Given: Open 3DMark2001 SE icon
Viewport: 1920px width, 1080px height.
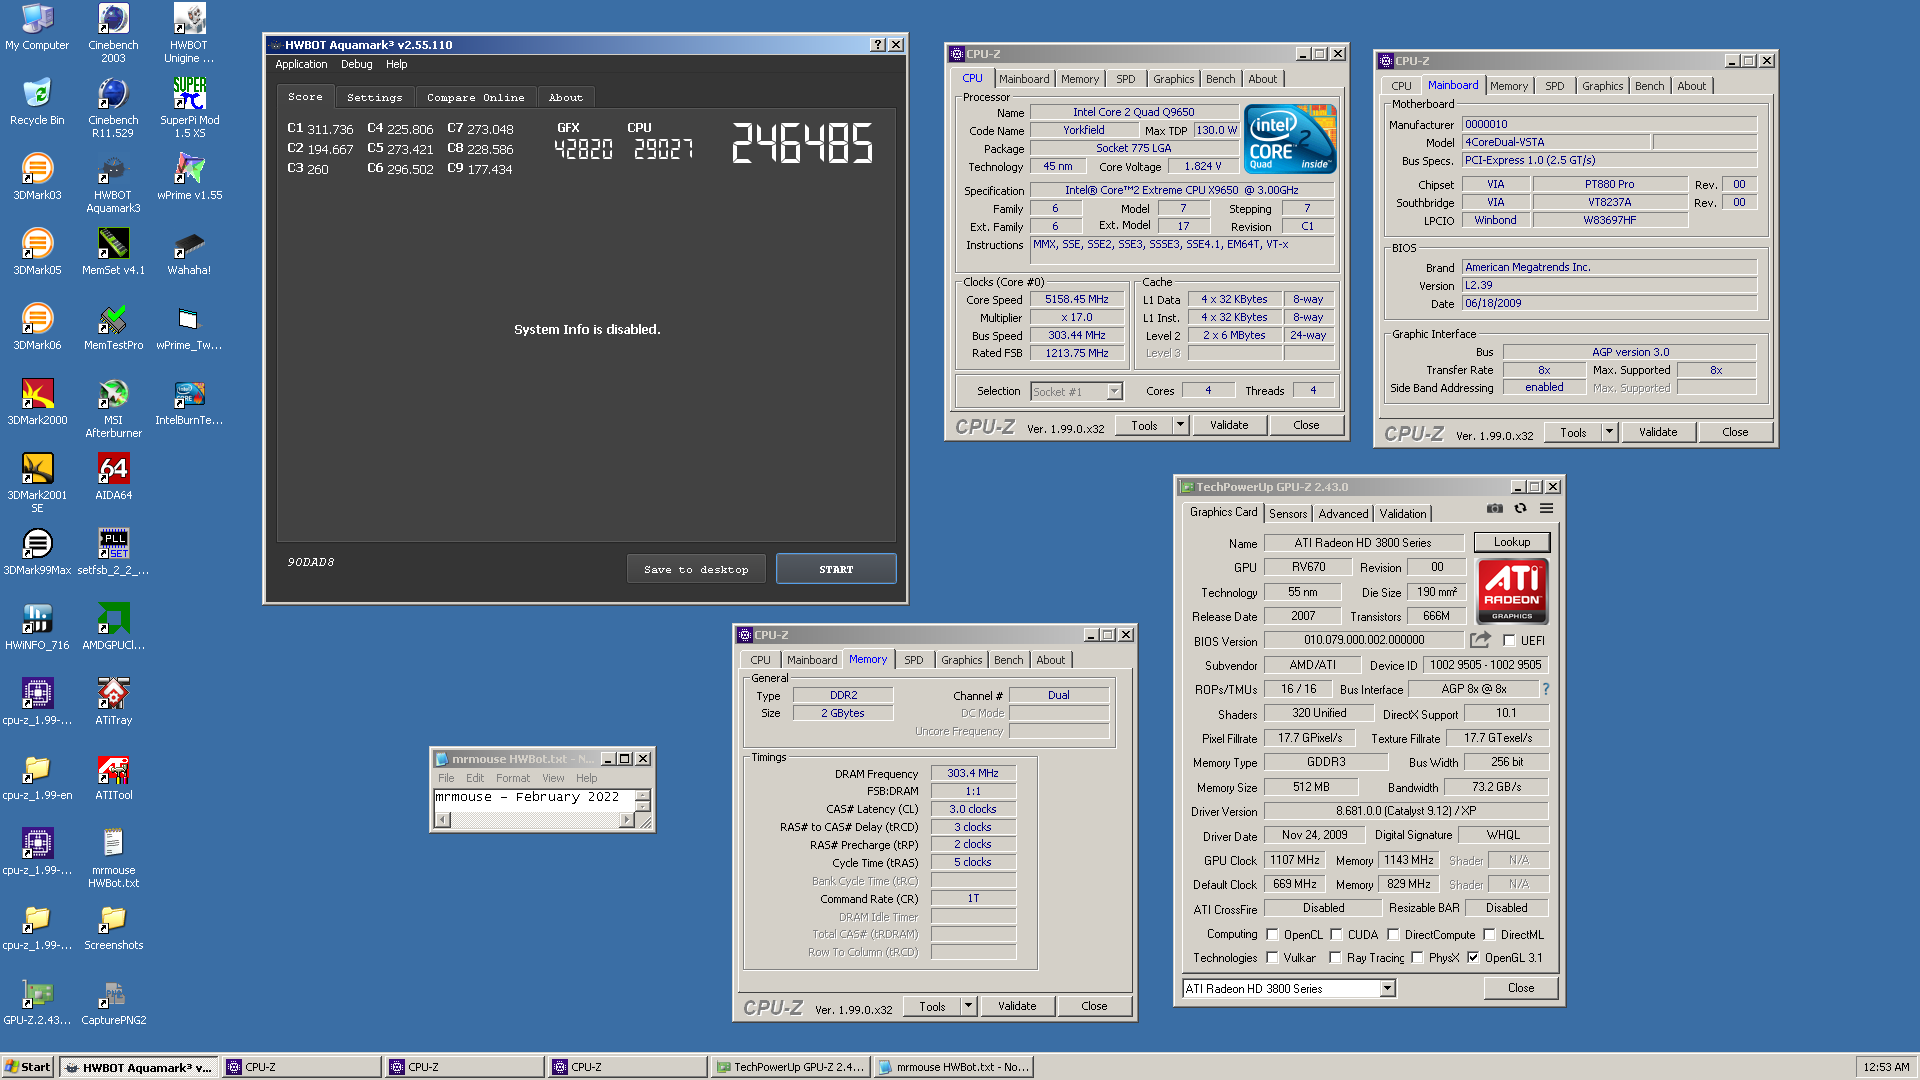Looking at the screenshot, I should (x=37, y=482).
